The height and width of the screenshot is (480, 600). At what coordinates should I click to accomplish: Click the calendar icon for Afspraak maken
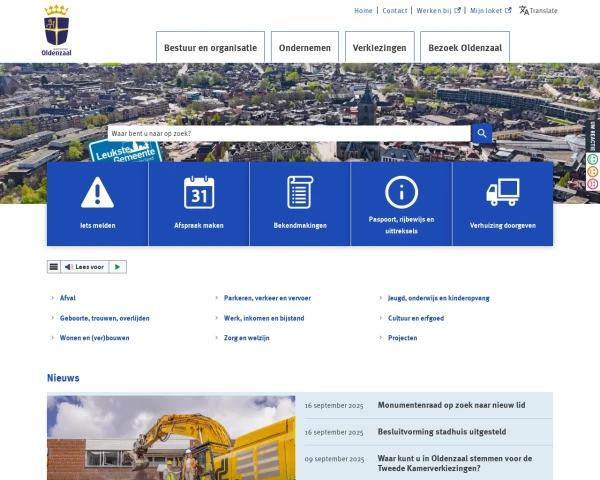[199, 193]
